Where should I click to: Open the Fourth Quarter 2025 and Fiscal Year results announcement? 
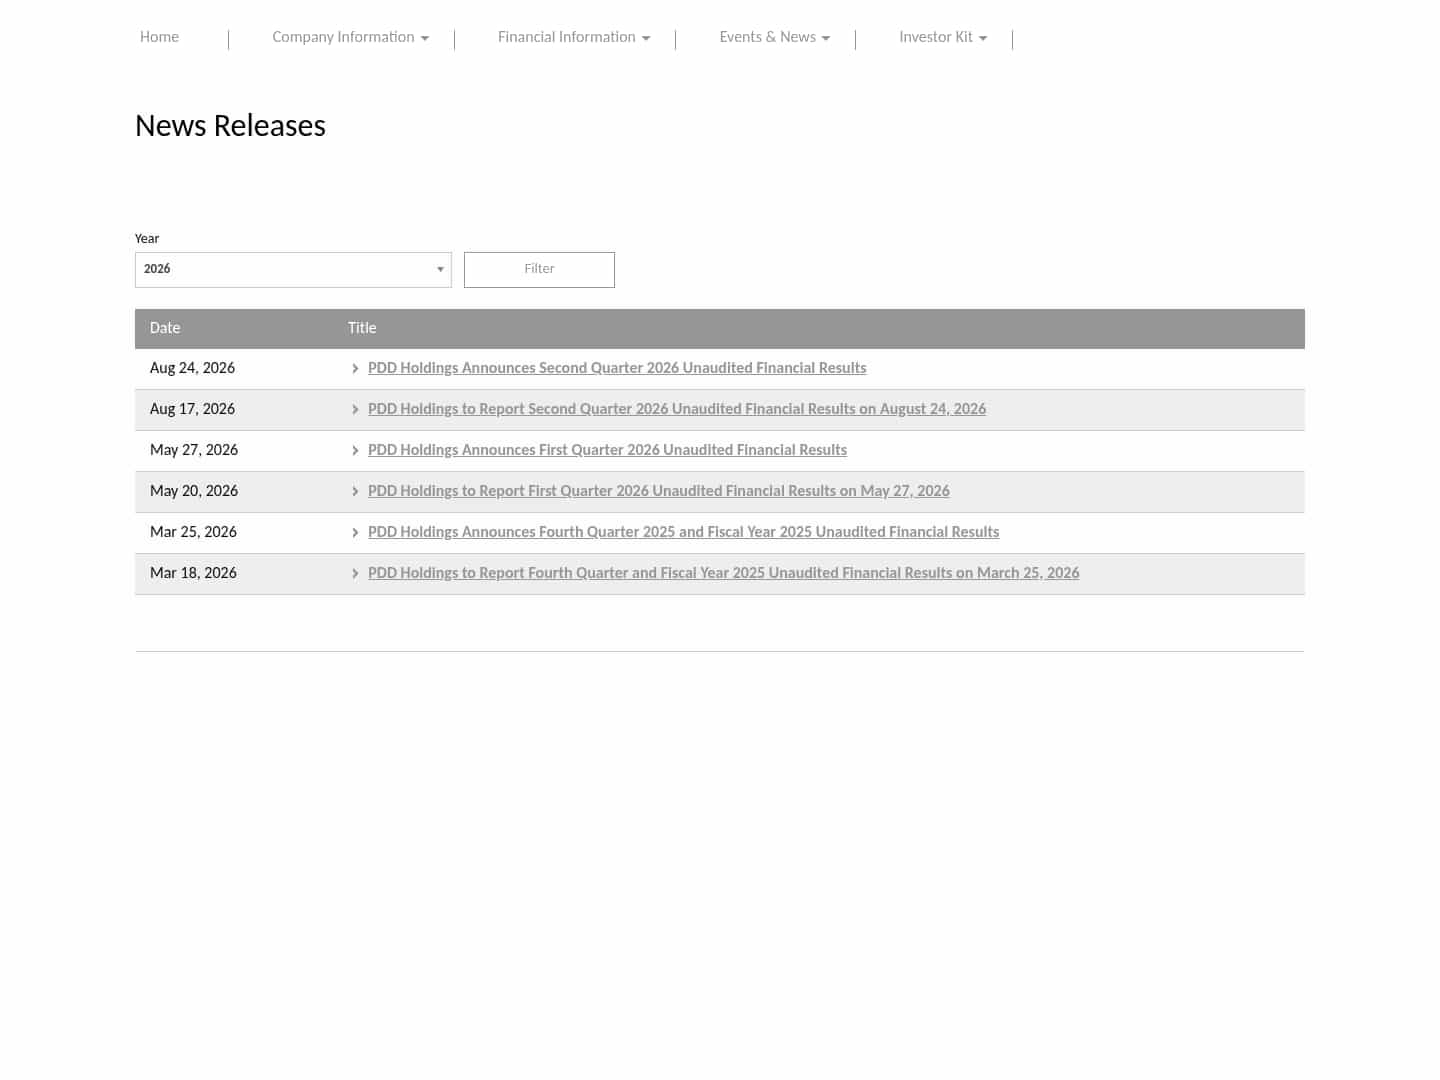683,532
